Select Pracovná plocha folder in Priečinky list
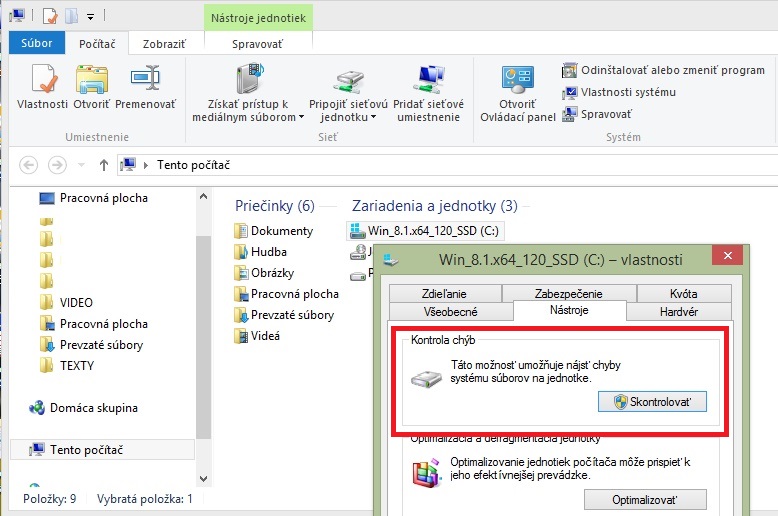Viewport: 778px width, 516px height. (x=286, y=294)
